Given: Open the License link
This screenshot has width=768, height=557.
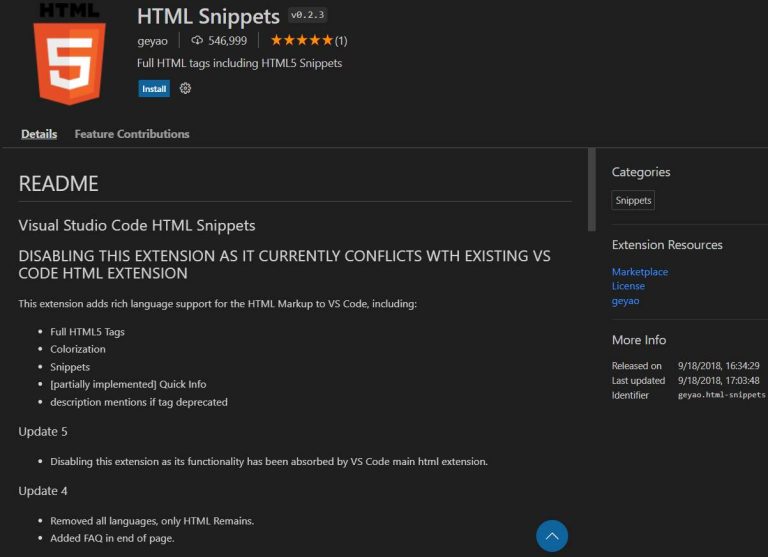Looking at the screenshot, I should coord(628,286).
